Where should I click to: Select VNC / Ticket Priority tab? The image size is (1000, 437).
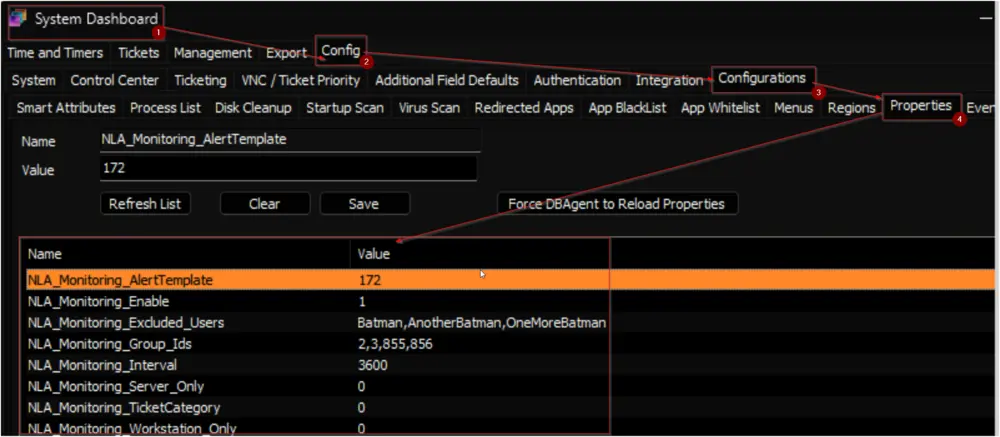pyautogui.click(x=300, y=80)
